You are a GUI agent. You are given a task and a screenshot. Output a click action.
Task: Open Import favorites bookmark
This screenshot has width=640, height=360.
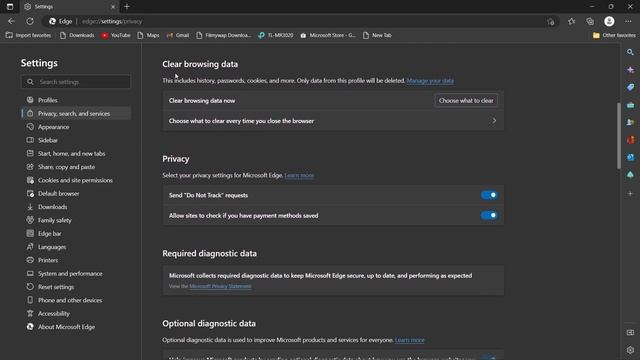(x=29, y=36)
